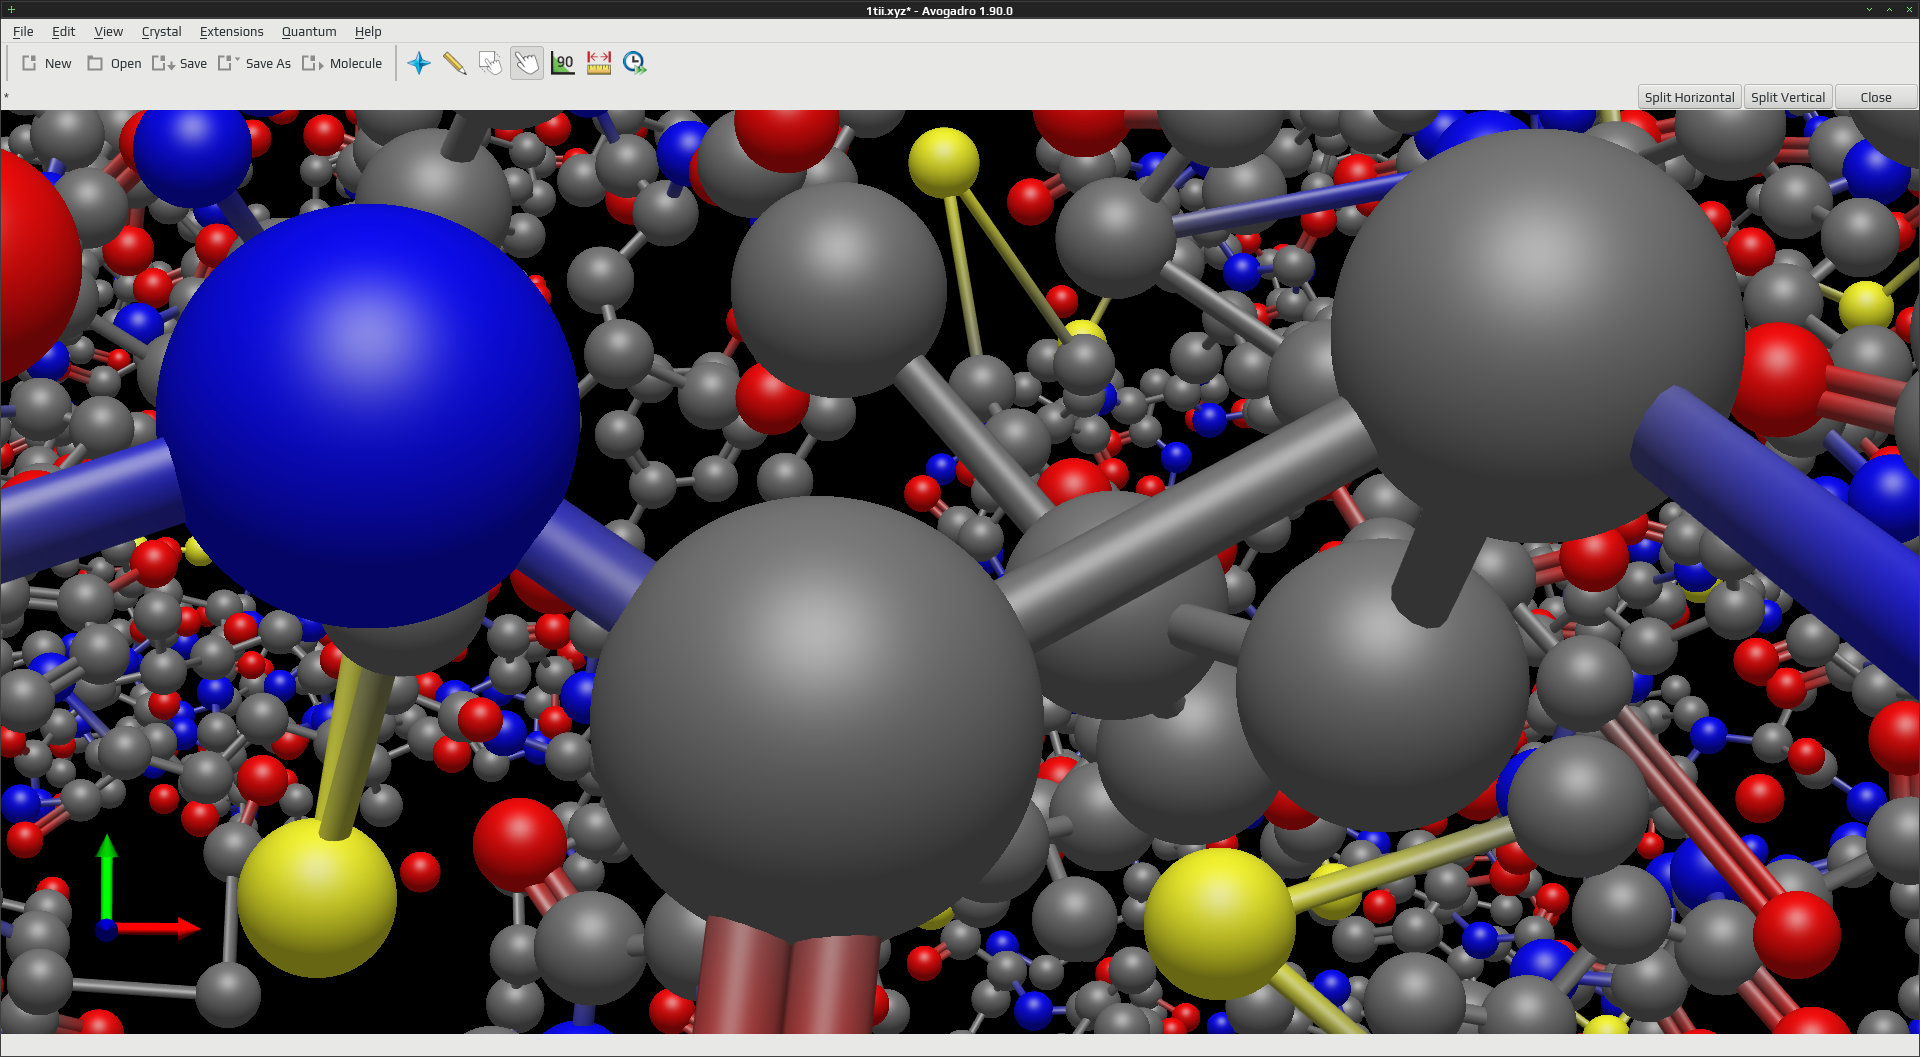Viewport: 1920px width, 1057px height.
Task: Pick the distance measure ruler tool
Action: (x=599, y=63)
